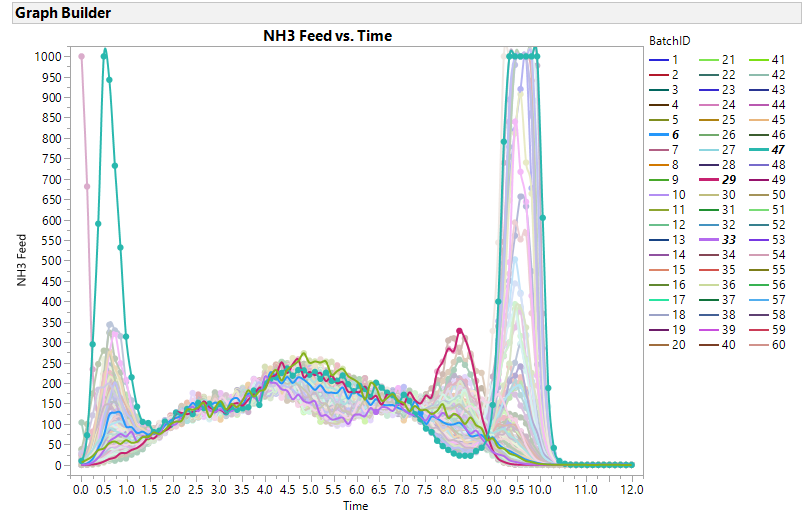Click the 750 y-axis tick label
Image resolution: width=804 pixels, height=518 pixels.
[x=51, y=159]
